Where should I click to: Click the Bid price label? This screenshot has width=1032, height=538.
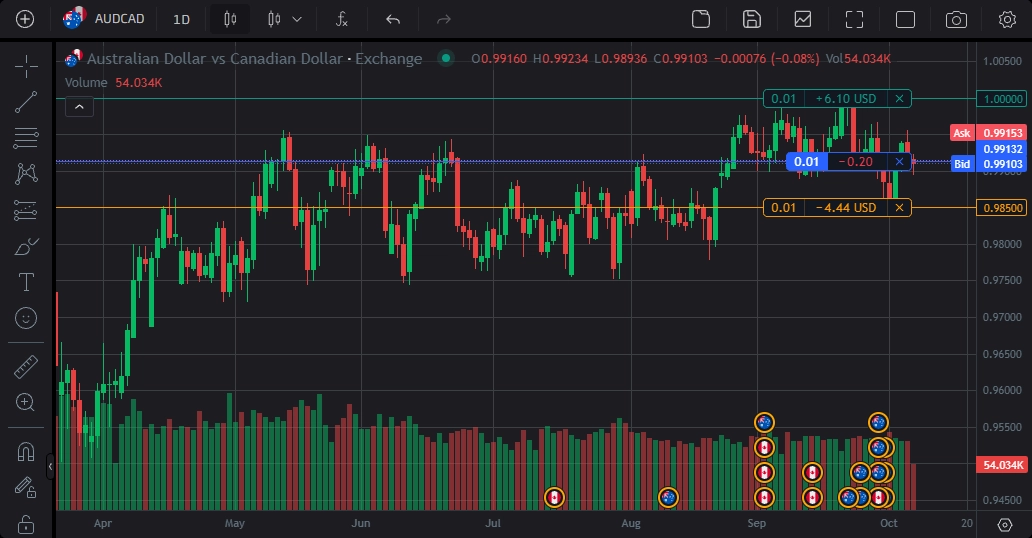962,164
